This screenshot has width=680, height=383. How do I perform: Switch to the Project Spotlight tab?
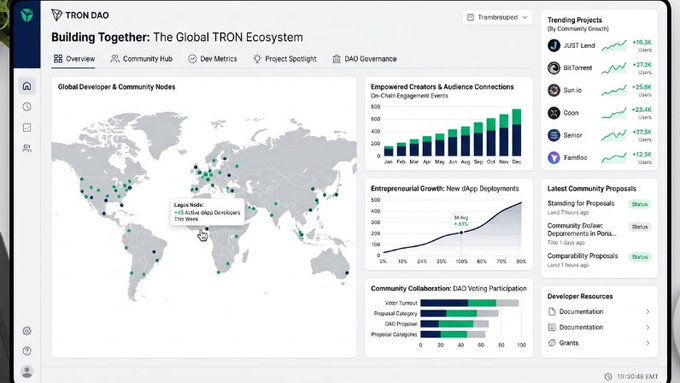pyautogui.click(x=284, y=59)
